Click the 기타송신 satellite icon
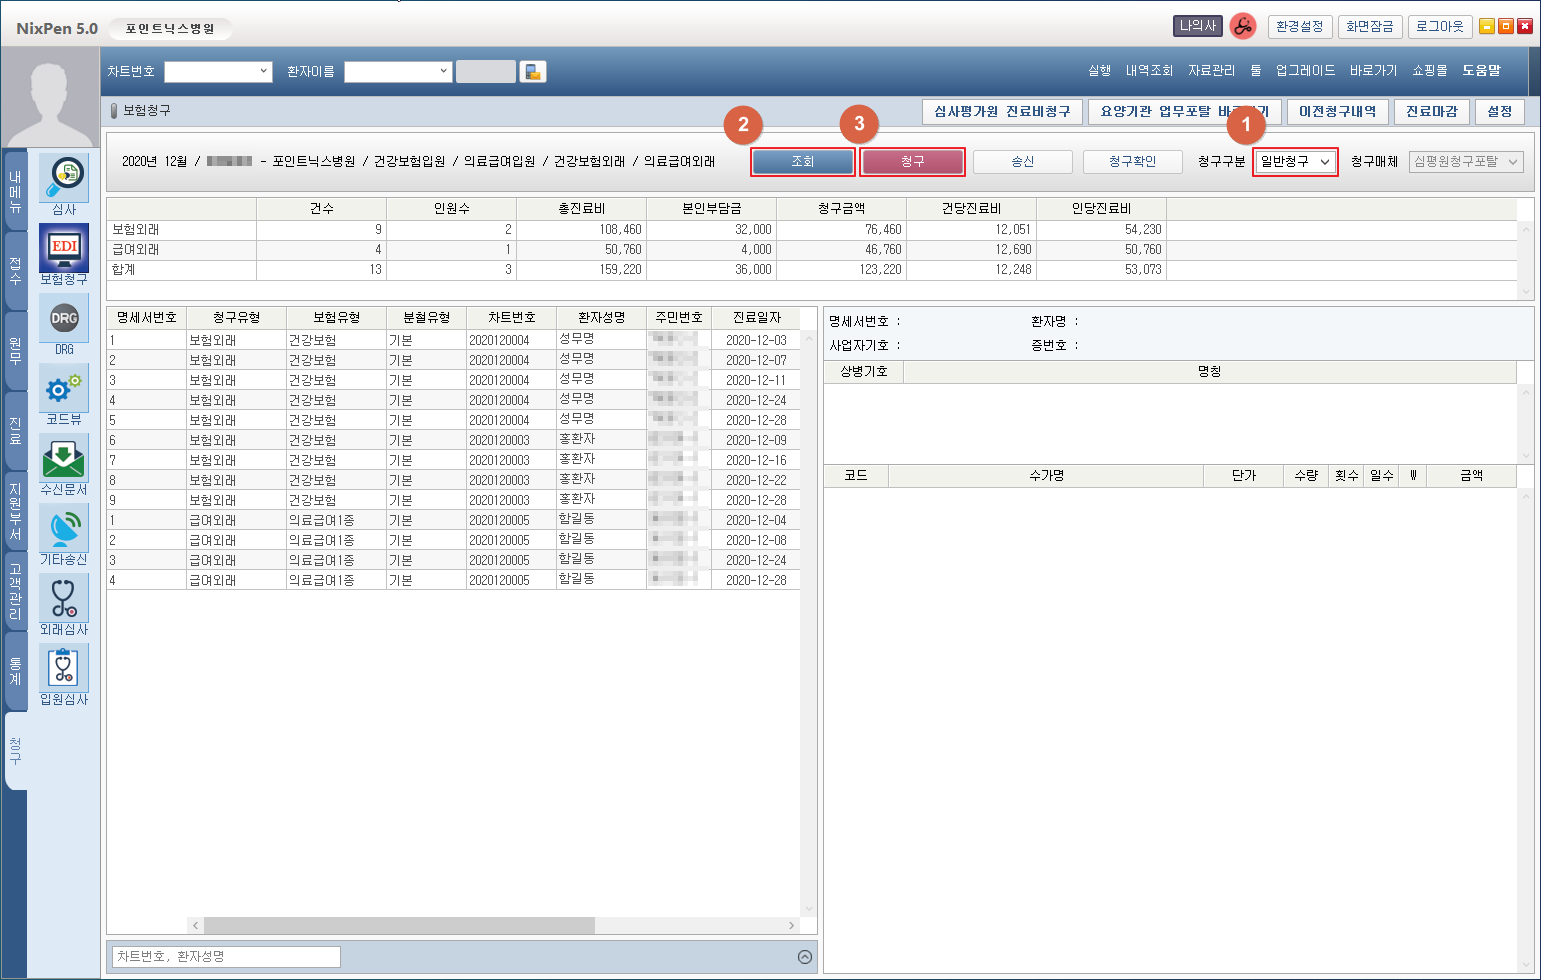 [x=64, y=528]
